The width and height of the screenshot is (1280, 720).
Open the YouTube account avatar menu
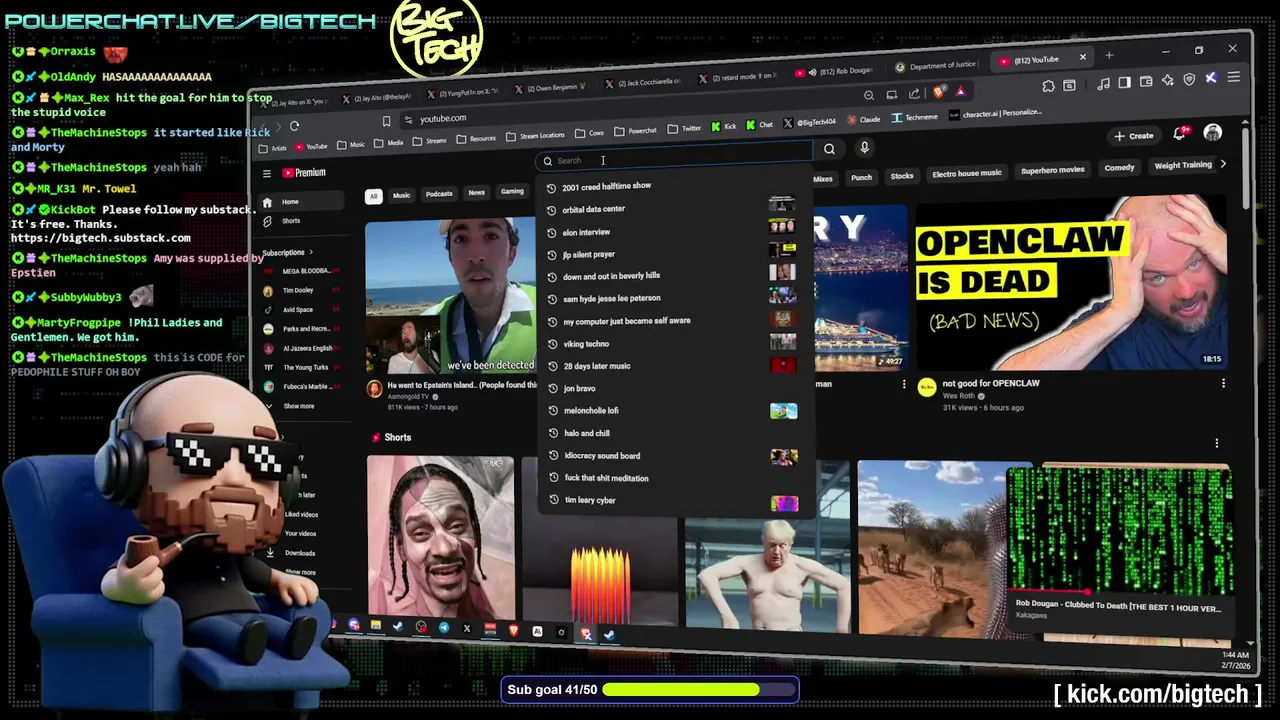point(1213,132)
